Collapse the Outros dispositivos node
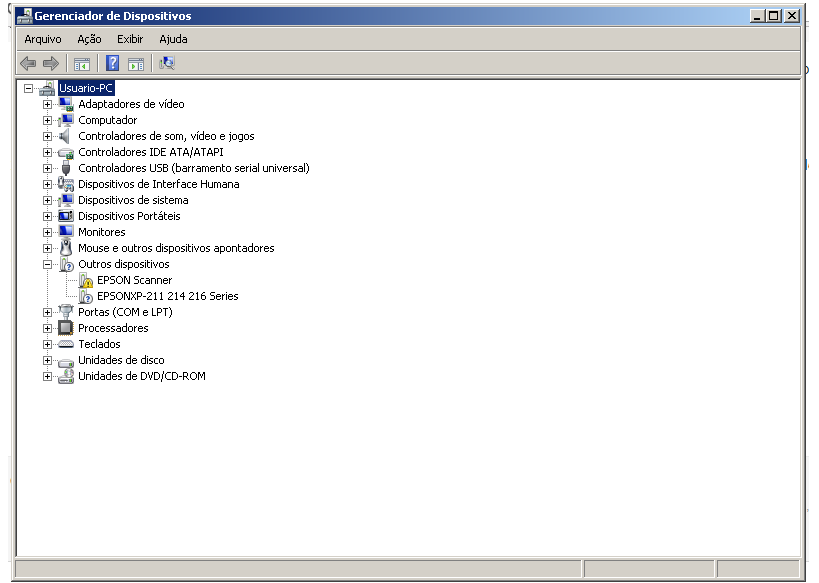Screen dimensions: 819x583 [x=47, y=265]
